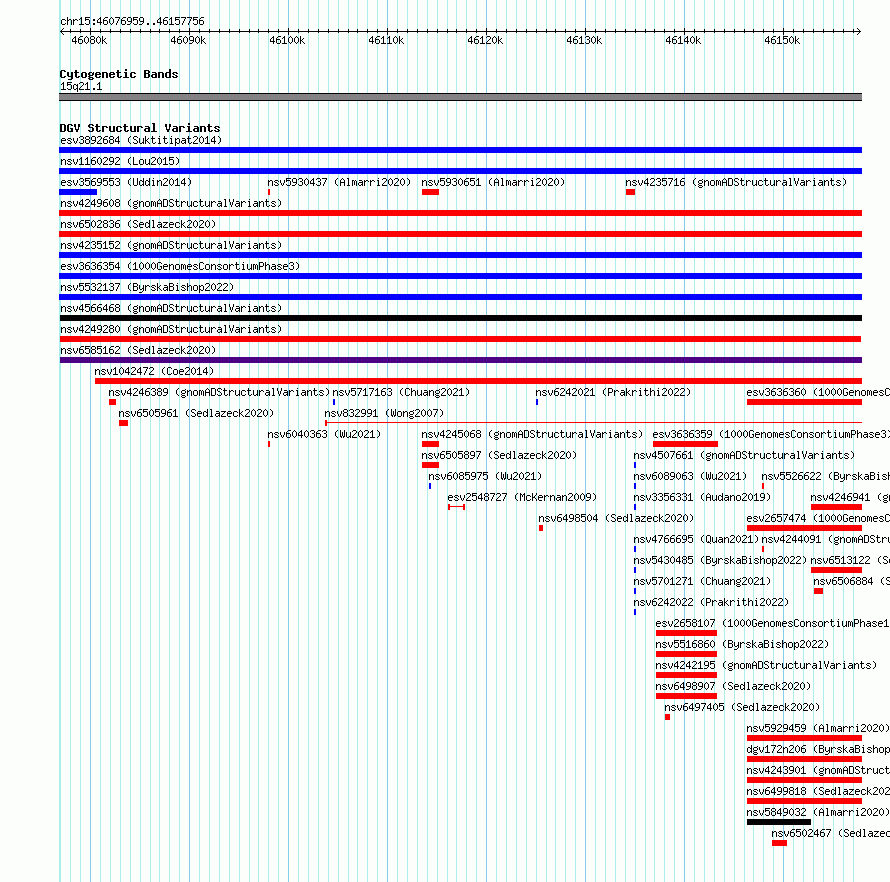
Task: Open variant nsv5516860 (ByrskaBishop2022)
Action: pos(742,644)
